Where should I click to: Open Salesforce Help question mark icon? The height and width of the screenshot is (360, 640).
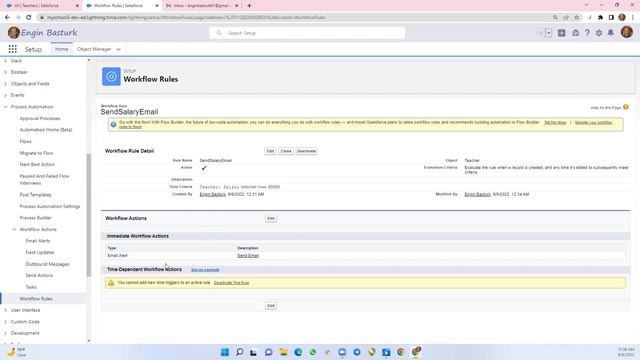pyautogui.click(x=587, y=33)
